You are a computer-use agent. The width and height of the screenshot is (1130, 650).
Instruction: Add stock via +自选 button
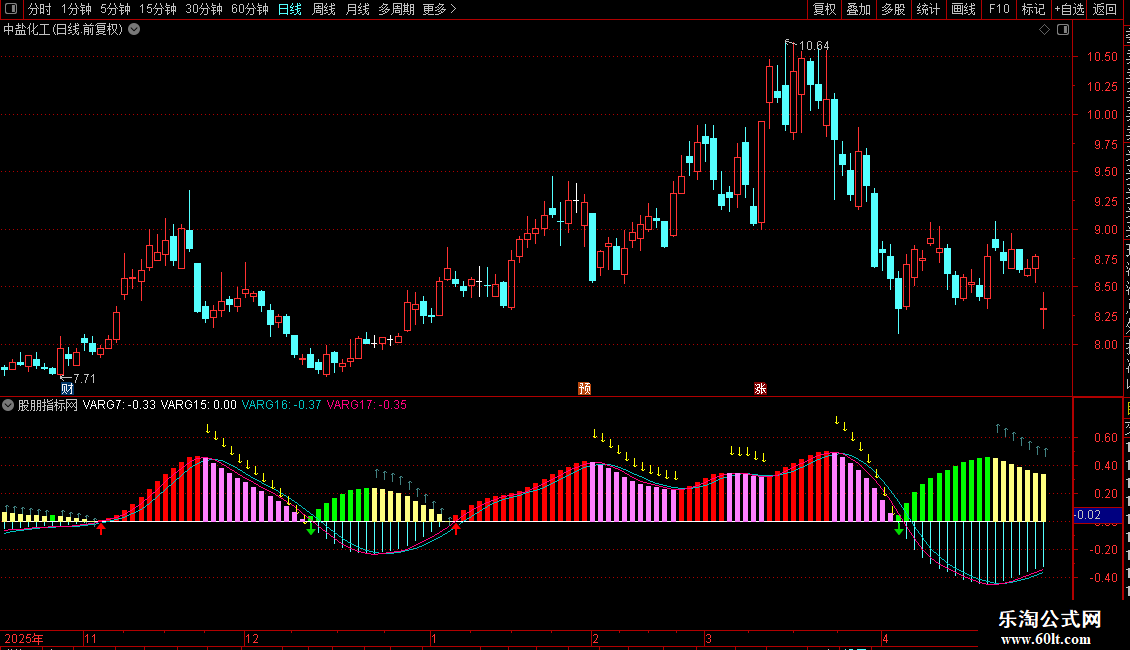(x=1069, y=9)
